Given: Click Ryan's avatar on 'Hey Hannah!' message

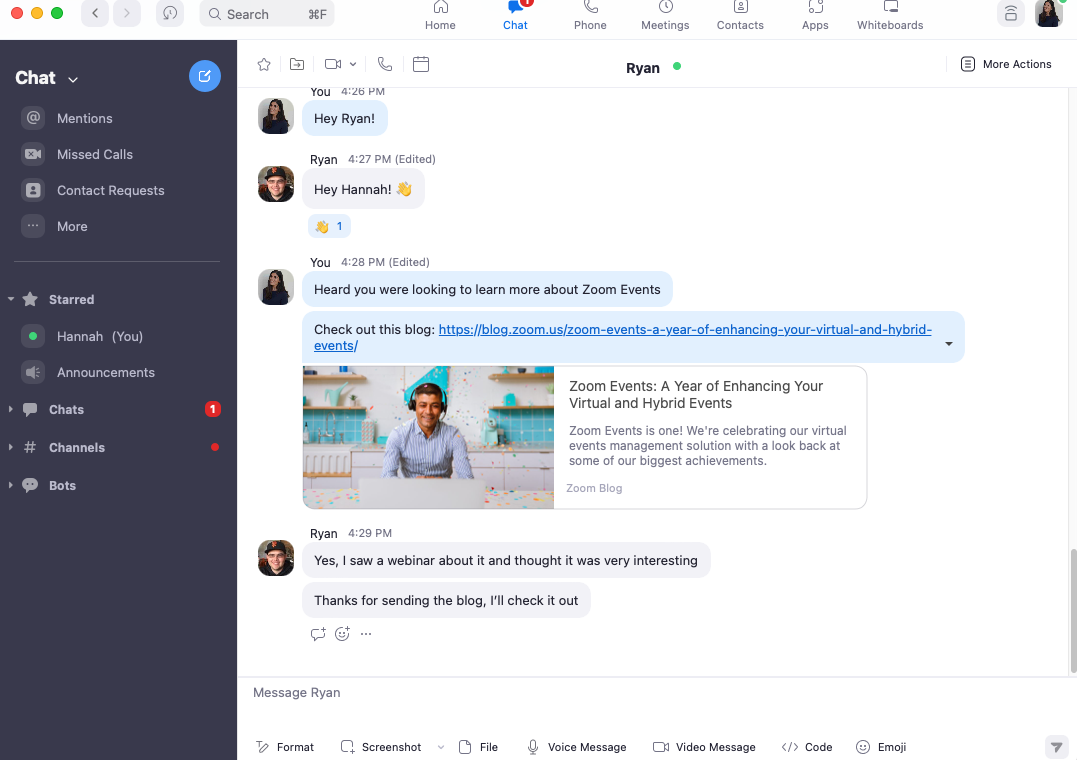Looking at the screenshot, I should pos(276,184).
